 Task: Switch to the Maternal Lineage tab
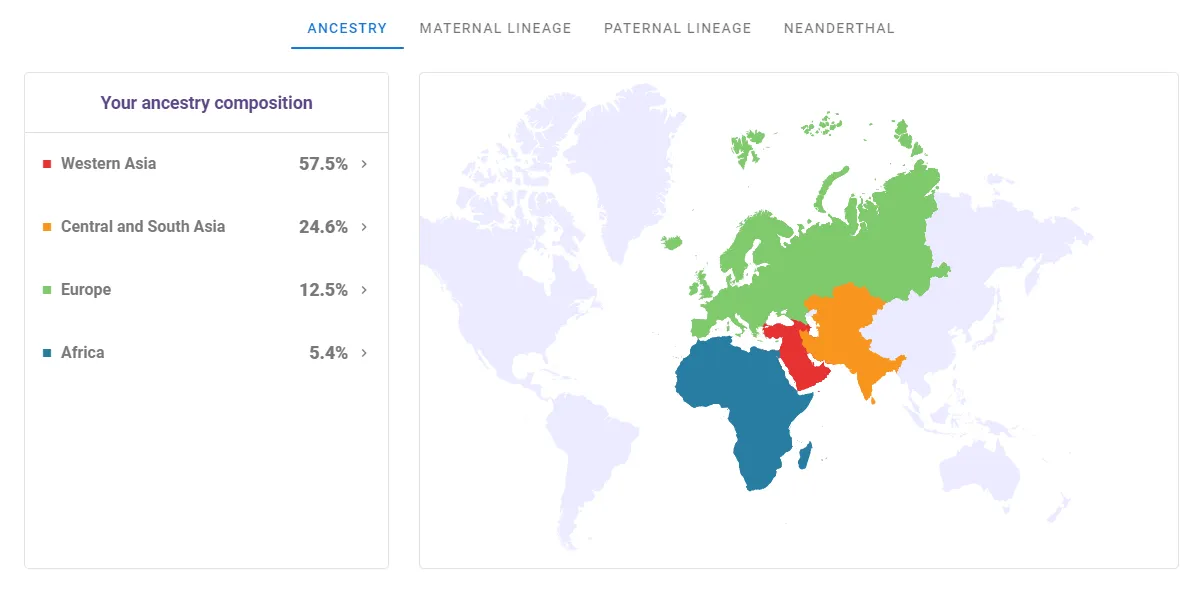pyautogui.click(x=495, y=28)
